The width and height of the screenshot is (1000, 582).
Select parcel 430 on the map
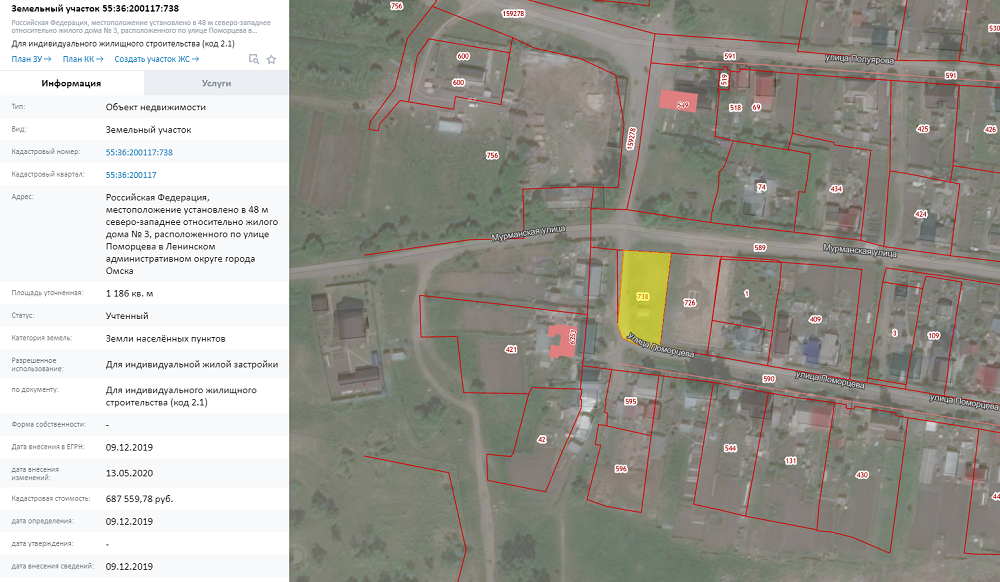click(862, 474)
